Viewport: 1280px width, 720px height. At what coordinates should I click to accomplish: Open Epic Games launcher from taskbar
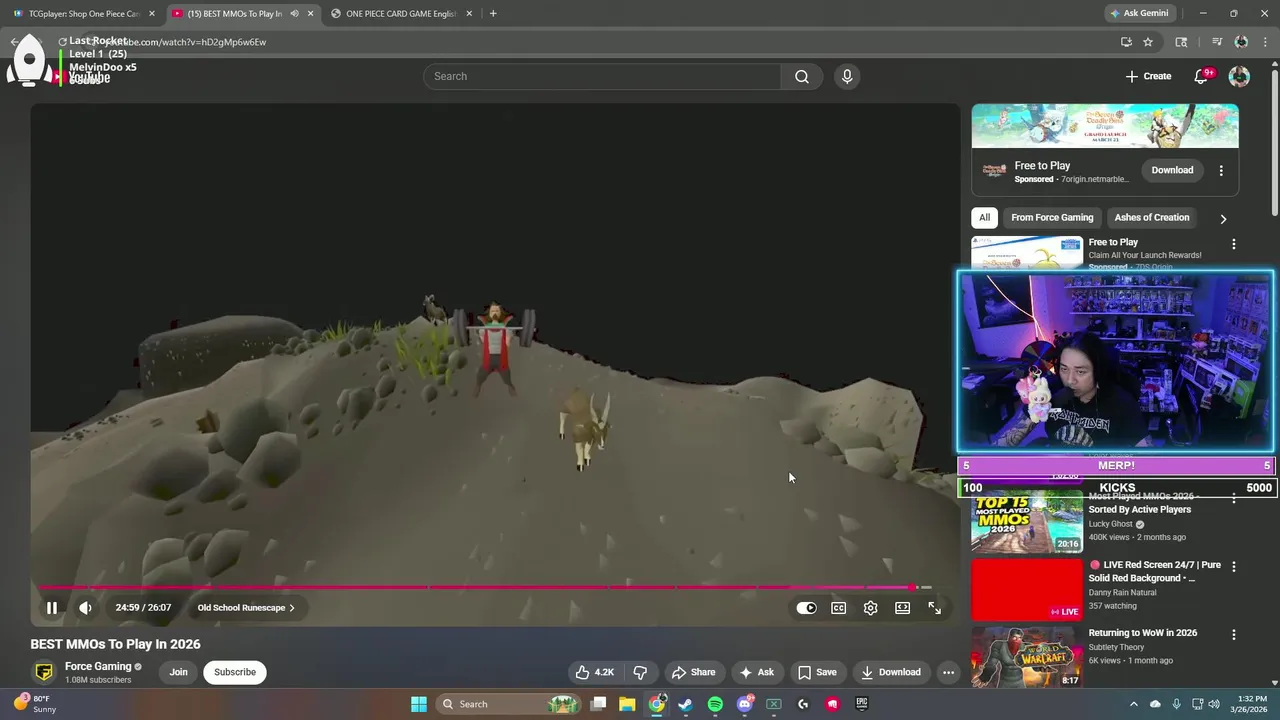pos(861,704)
